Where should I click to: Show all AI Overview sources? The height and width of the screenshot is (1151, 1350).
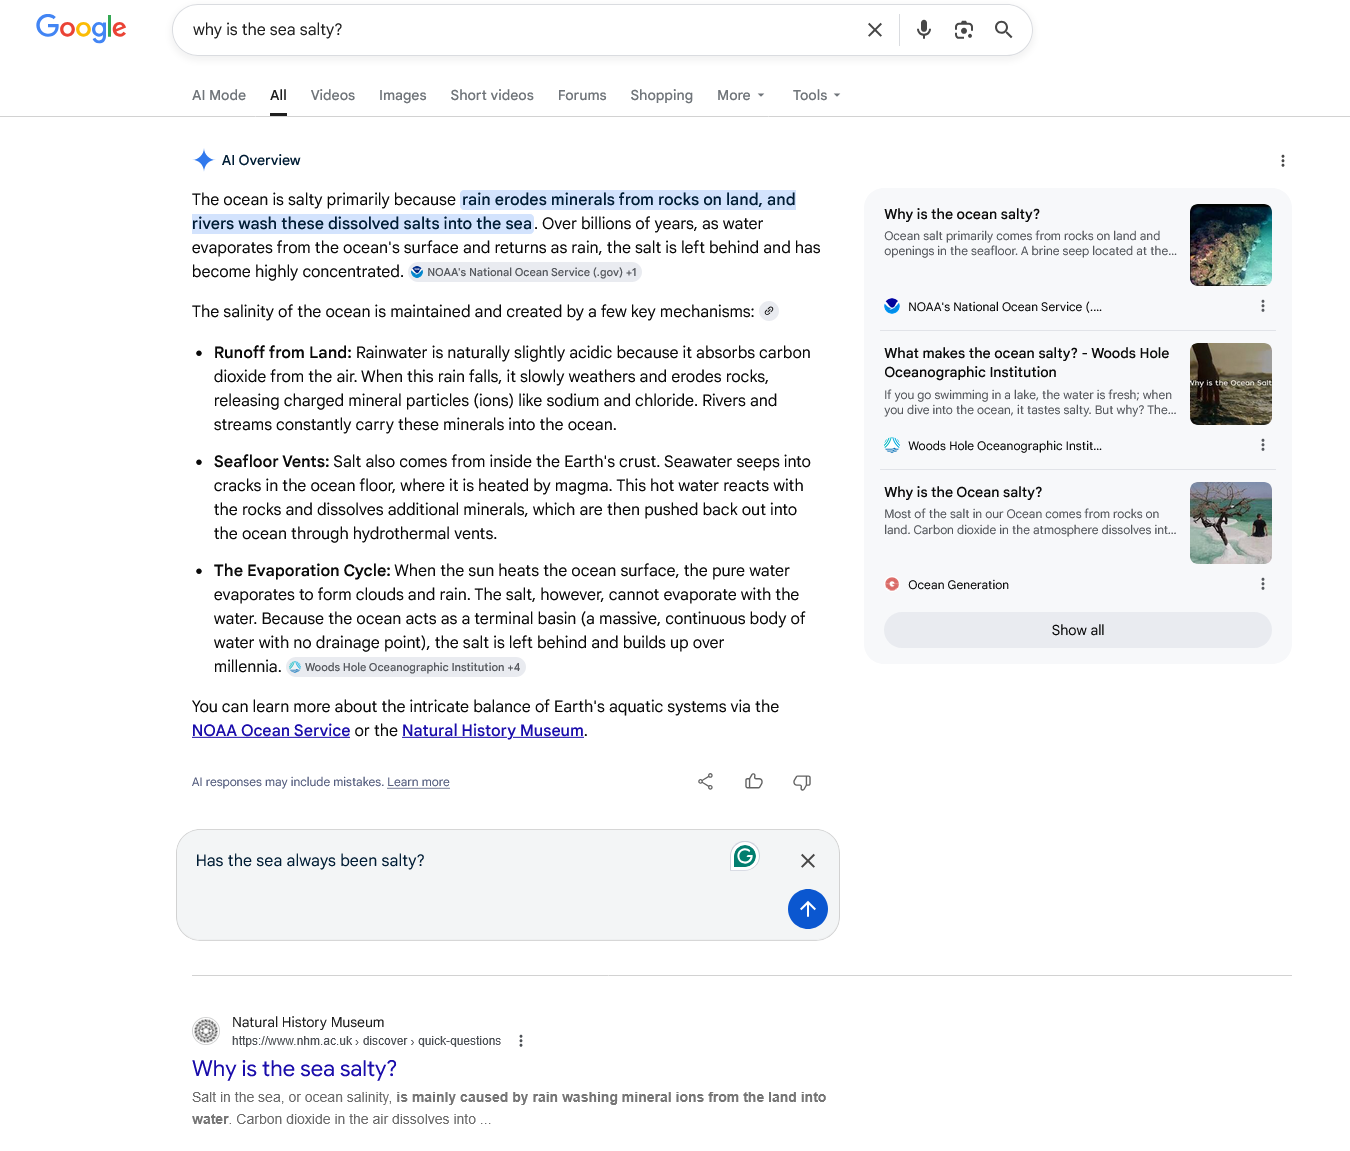(1078, 630)
